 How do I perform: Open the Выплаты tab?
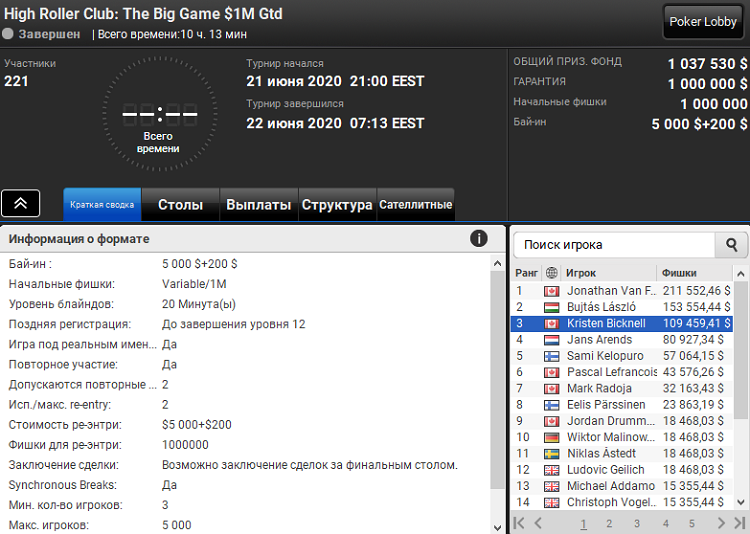258,204
